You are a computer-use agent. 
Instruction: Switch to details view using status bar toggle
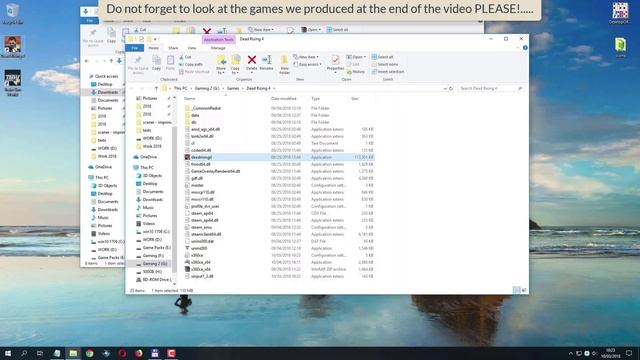click(516, 290)
